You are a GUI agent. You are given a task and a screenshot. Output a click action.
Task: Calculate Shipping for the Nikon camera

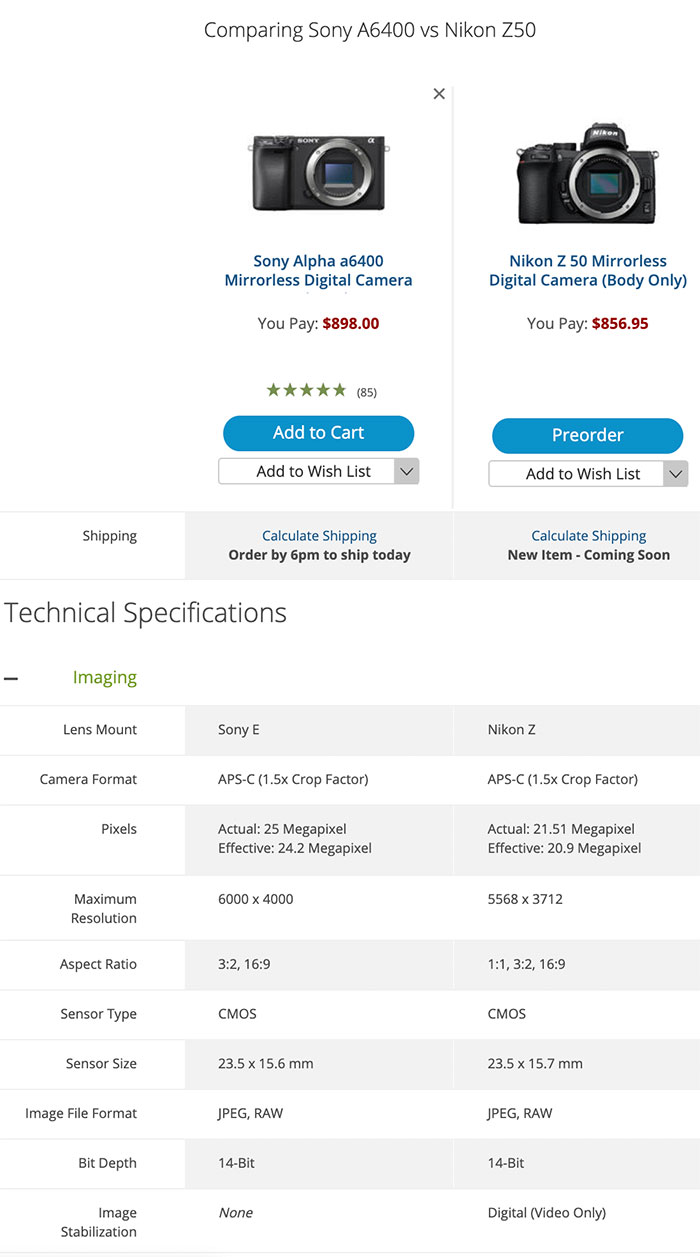tap(589, 536)
